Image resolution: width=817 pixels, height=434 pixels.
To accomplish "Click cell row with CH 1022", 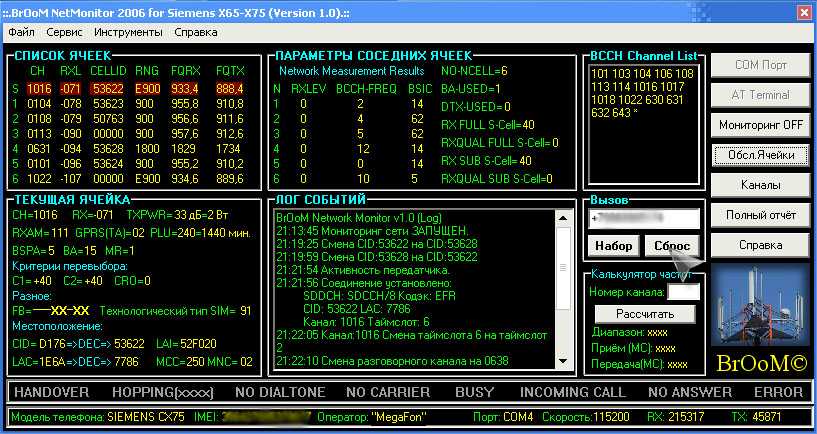I will pos(128,179).
